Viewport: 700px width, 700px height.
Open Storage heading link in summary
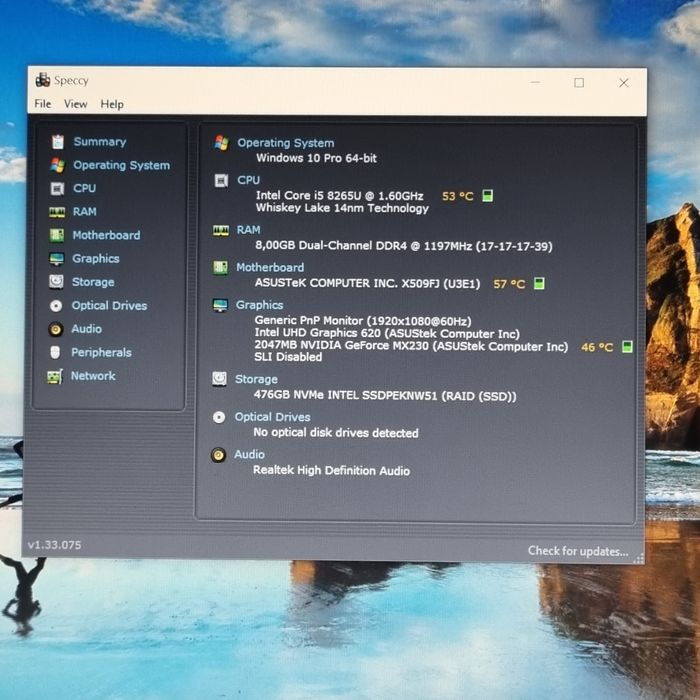tap(256, 379)
